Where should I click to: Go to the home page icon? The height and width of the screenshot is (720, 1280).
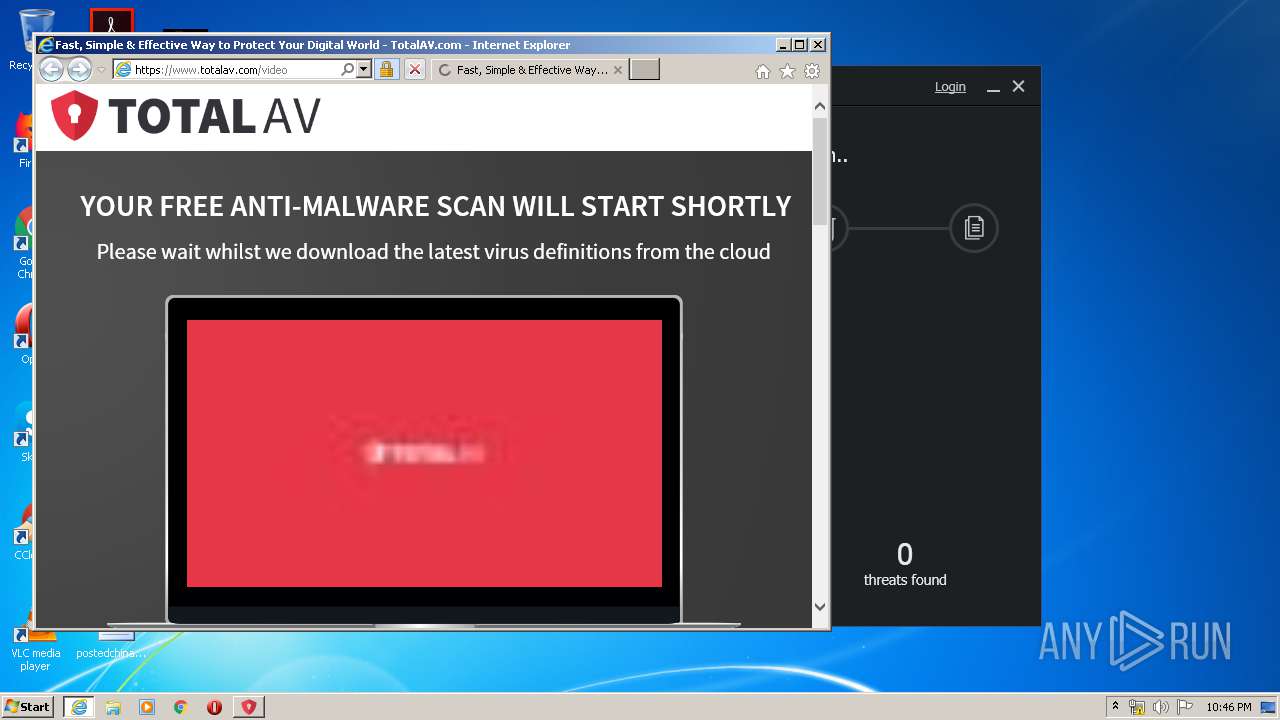click(763, 71)
